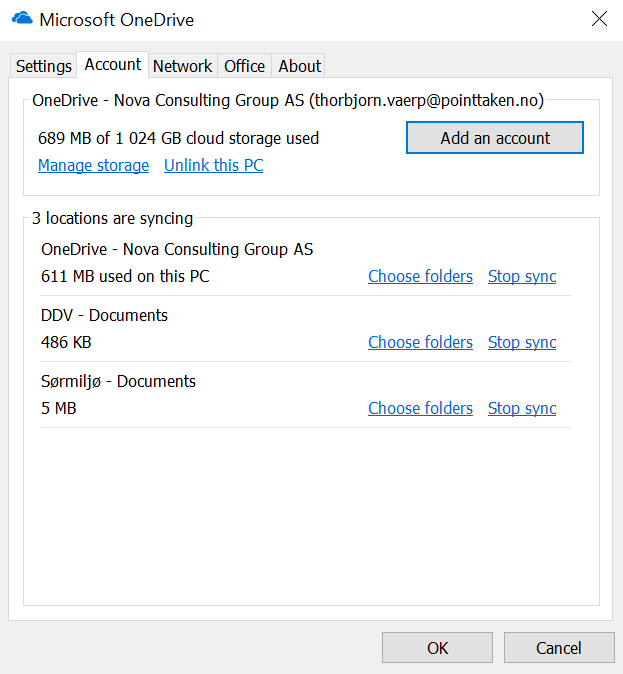Go to the Office tab
The image size is (623, 674).
(x=244, y=66)
